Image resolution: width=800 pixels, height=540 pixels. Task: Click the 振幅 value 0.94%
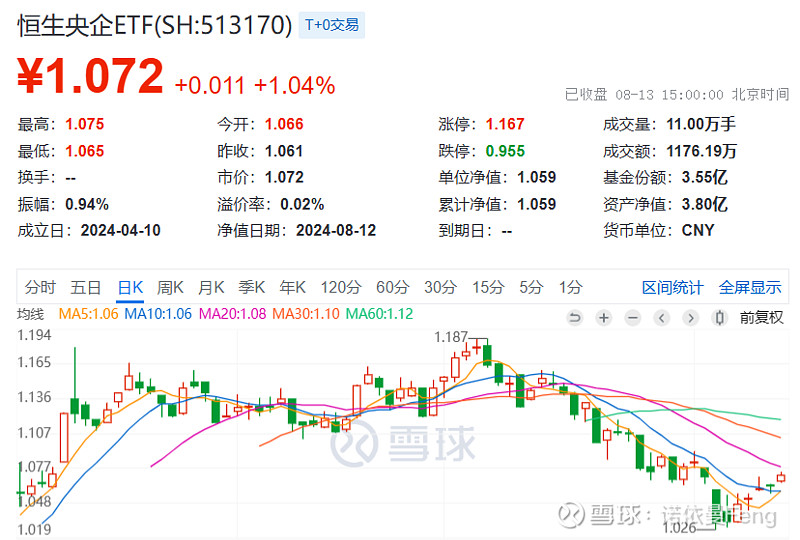87,204
